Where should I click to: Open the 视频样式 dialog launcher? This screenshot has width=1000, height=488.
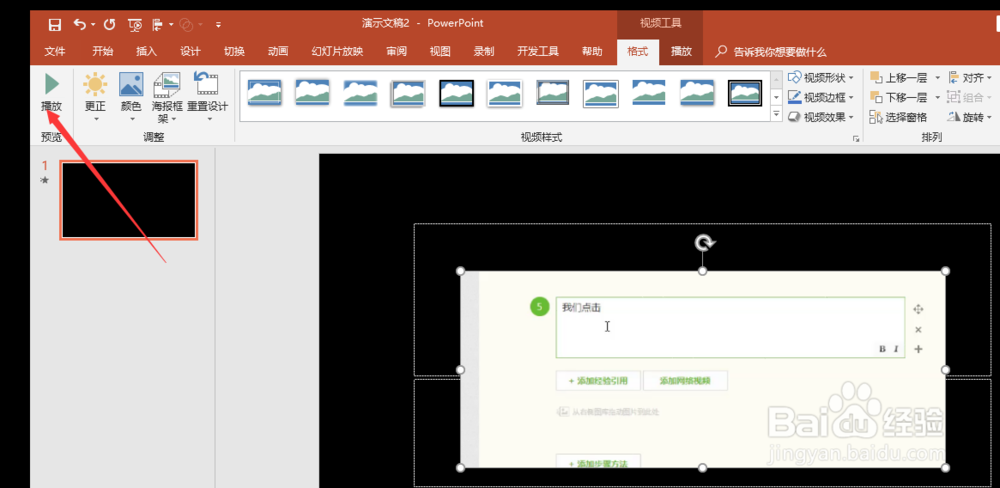click(x=856, y=138)
